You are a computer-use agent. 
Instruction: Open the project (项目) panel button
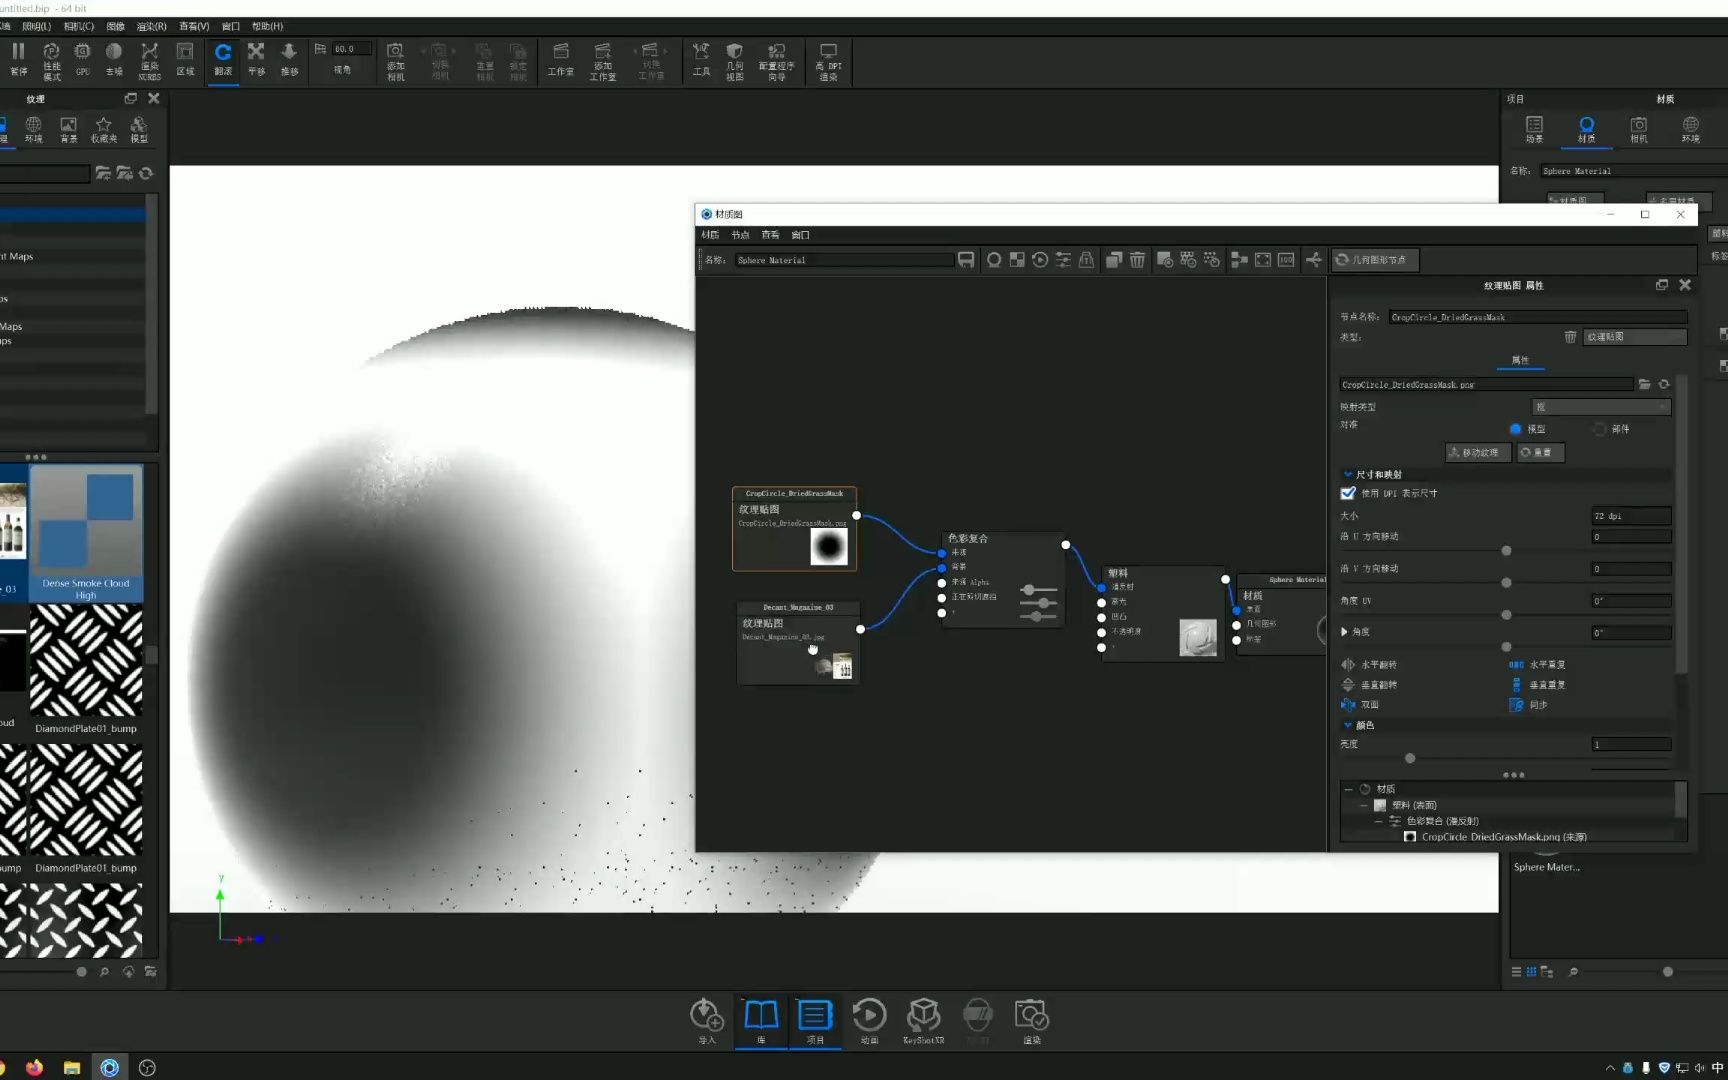point(815,1021)
